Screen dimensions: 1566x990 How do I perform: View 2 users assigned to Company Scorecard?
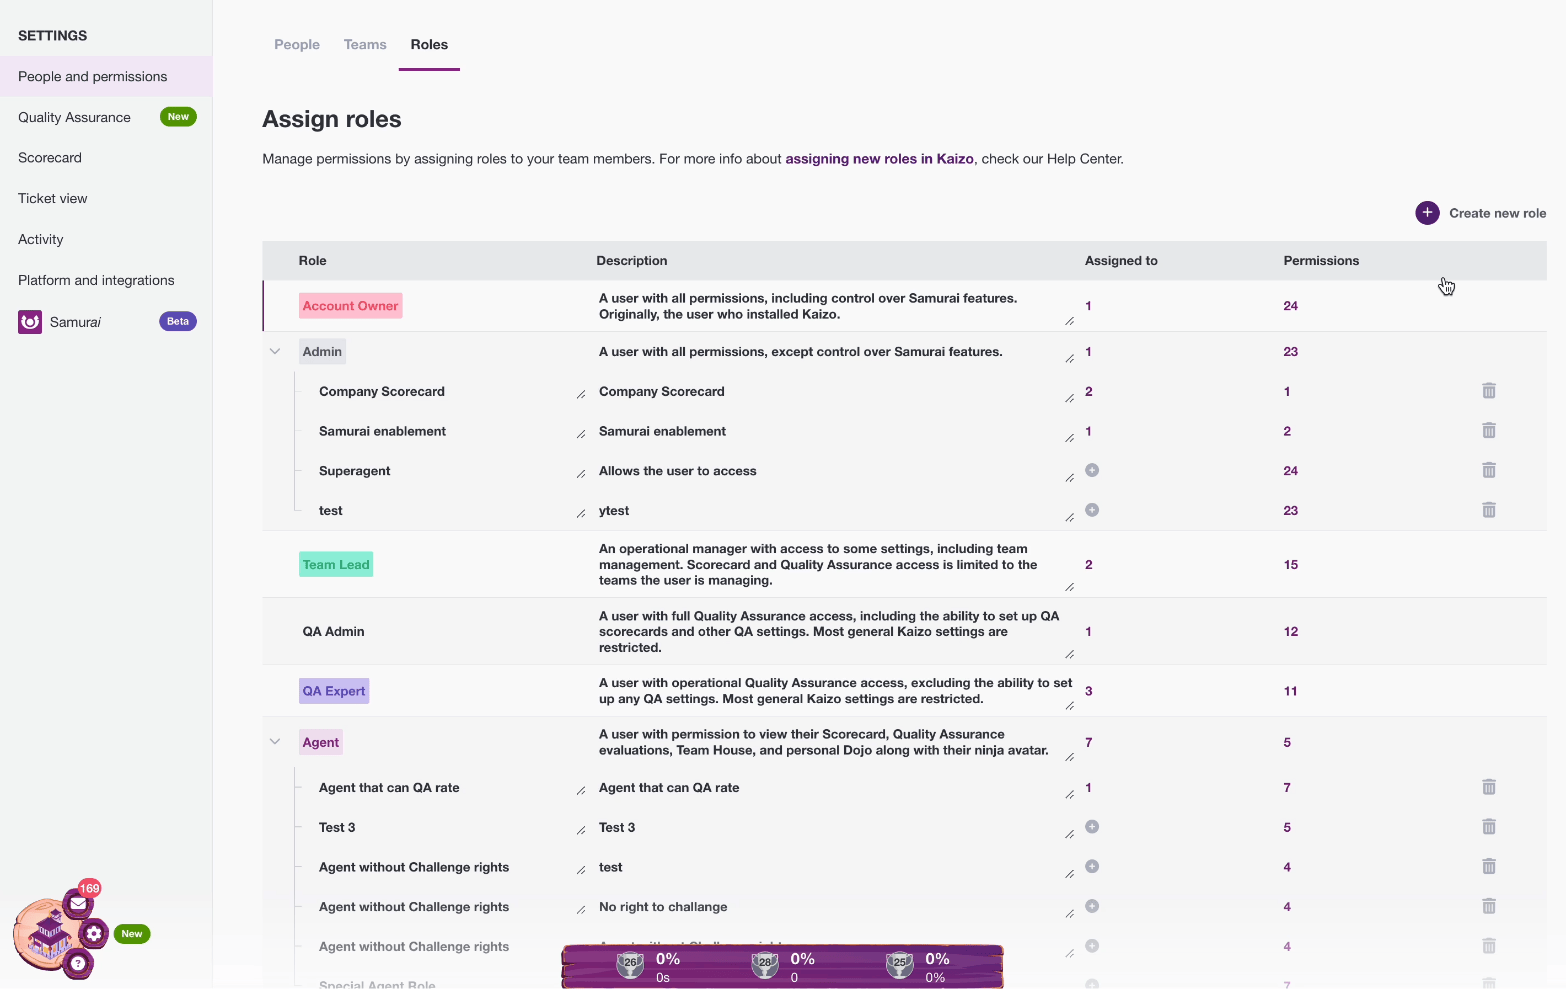(x=1089, y=391)
